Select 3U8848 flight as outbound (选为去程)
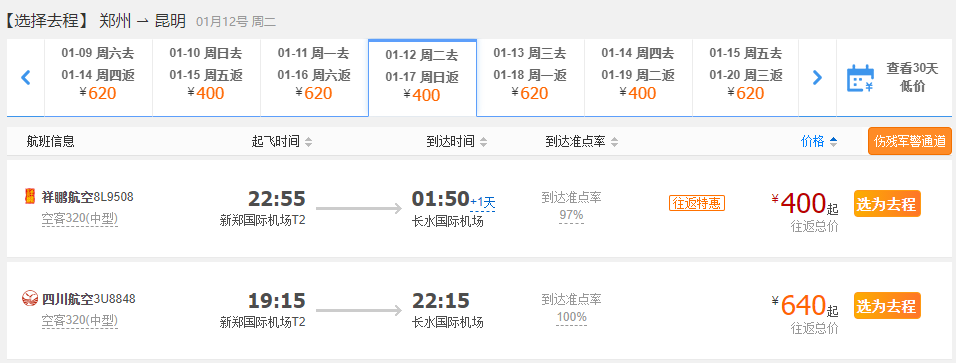The width and height of the screenshot is (956, 363). (x=886, y=306)
